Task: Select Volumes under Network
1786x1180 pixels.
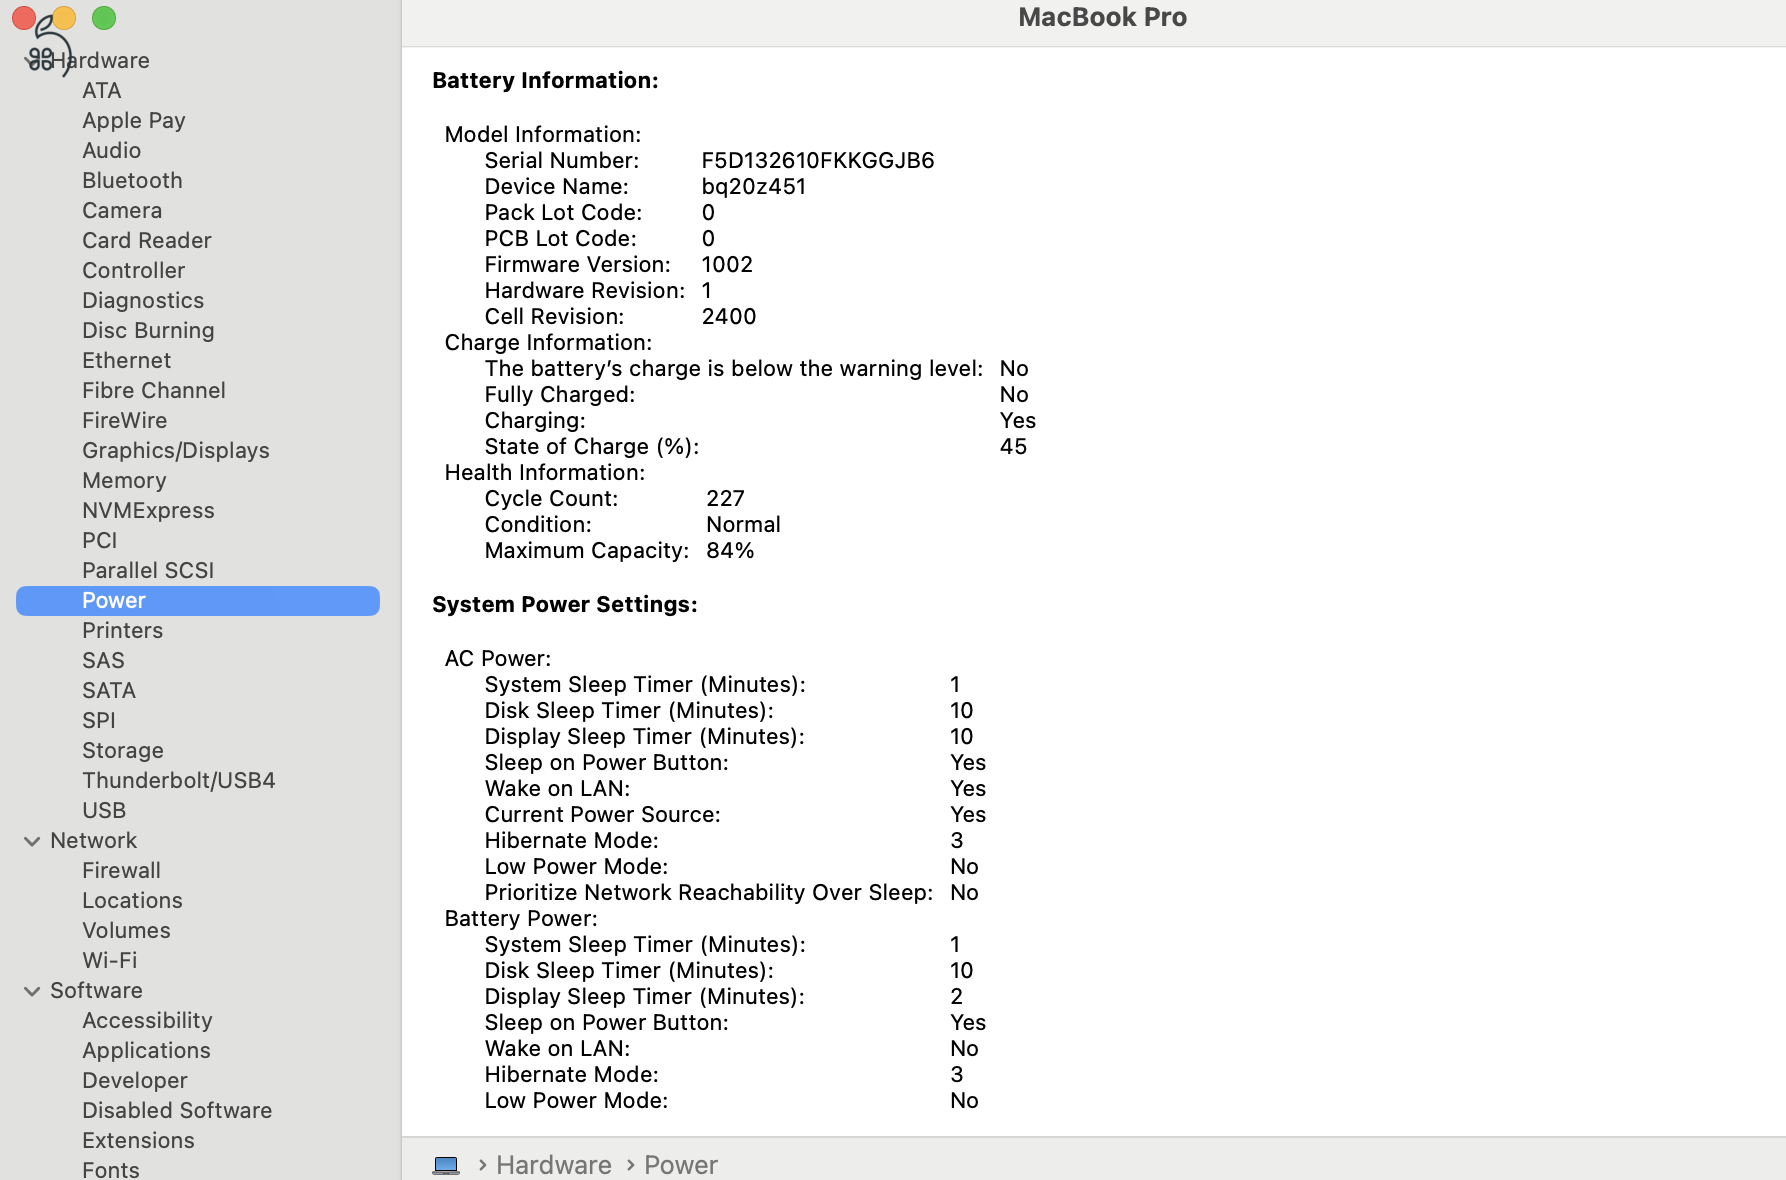Action: [x=127, y=931]
